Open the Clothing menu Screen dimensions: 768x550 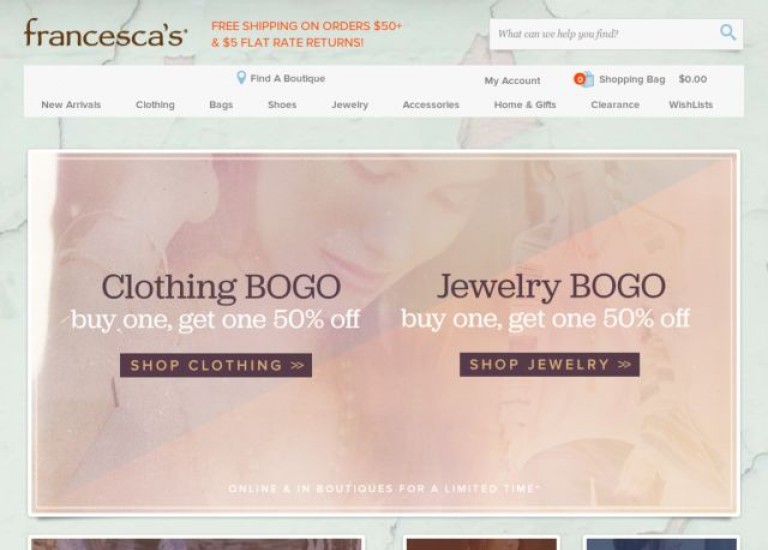(x=155, y=105)
